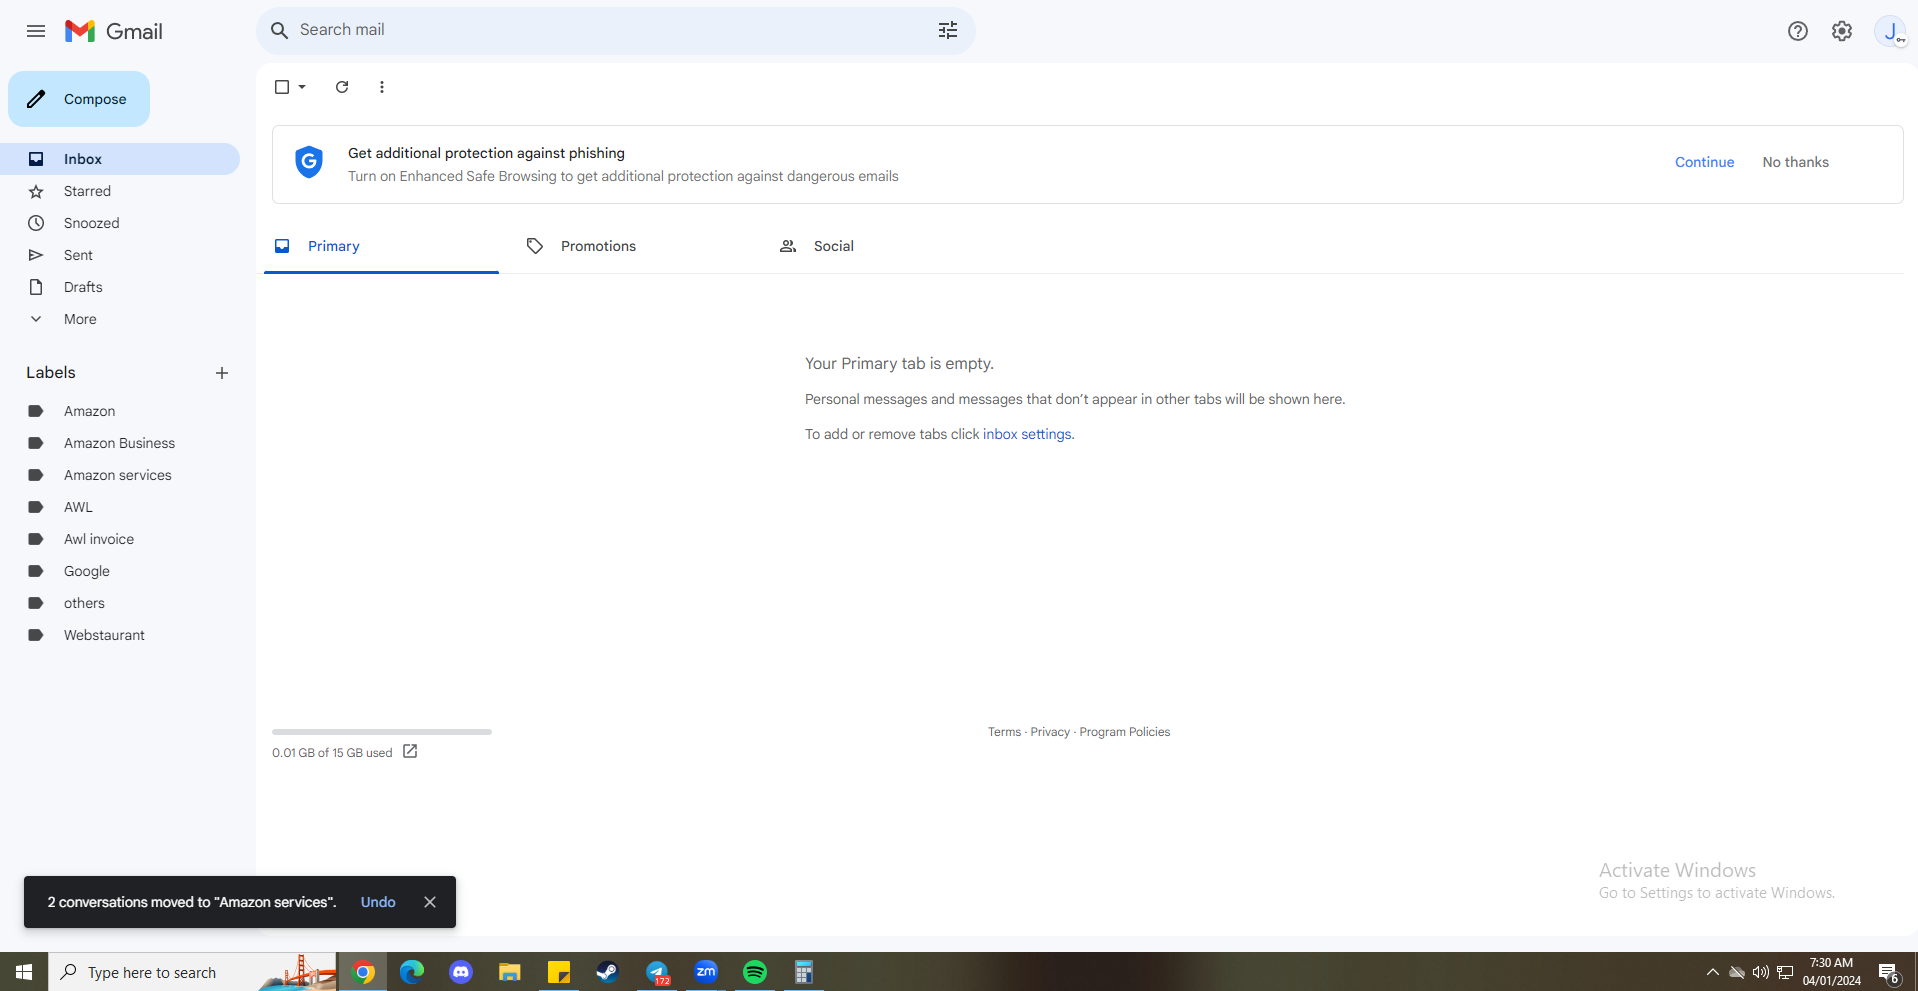1918x991 pixels.
Task: Click Continue on phishing protection banner
Action: [1704, 162]
